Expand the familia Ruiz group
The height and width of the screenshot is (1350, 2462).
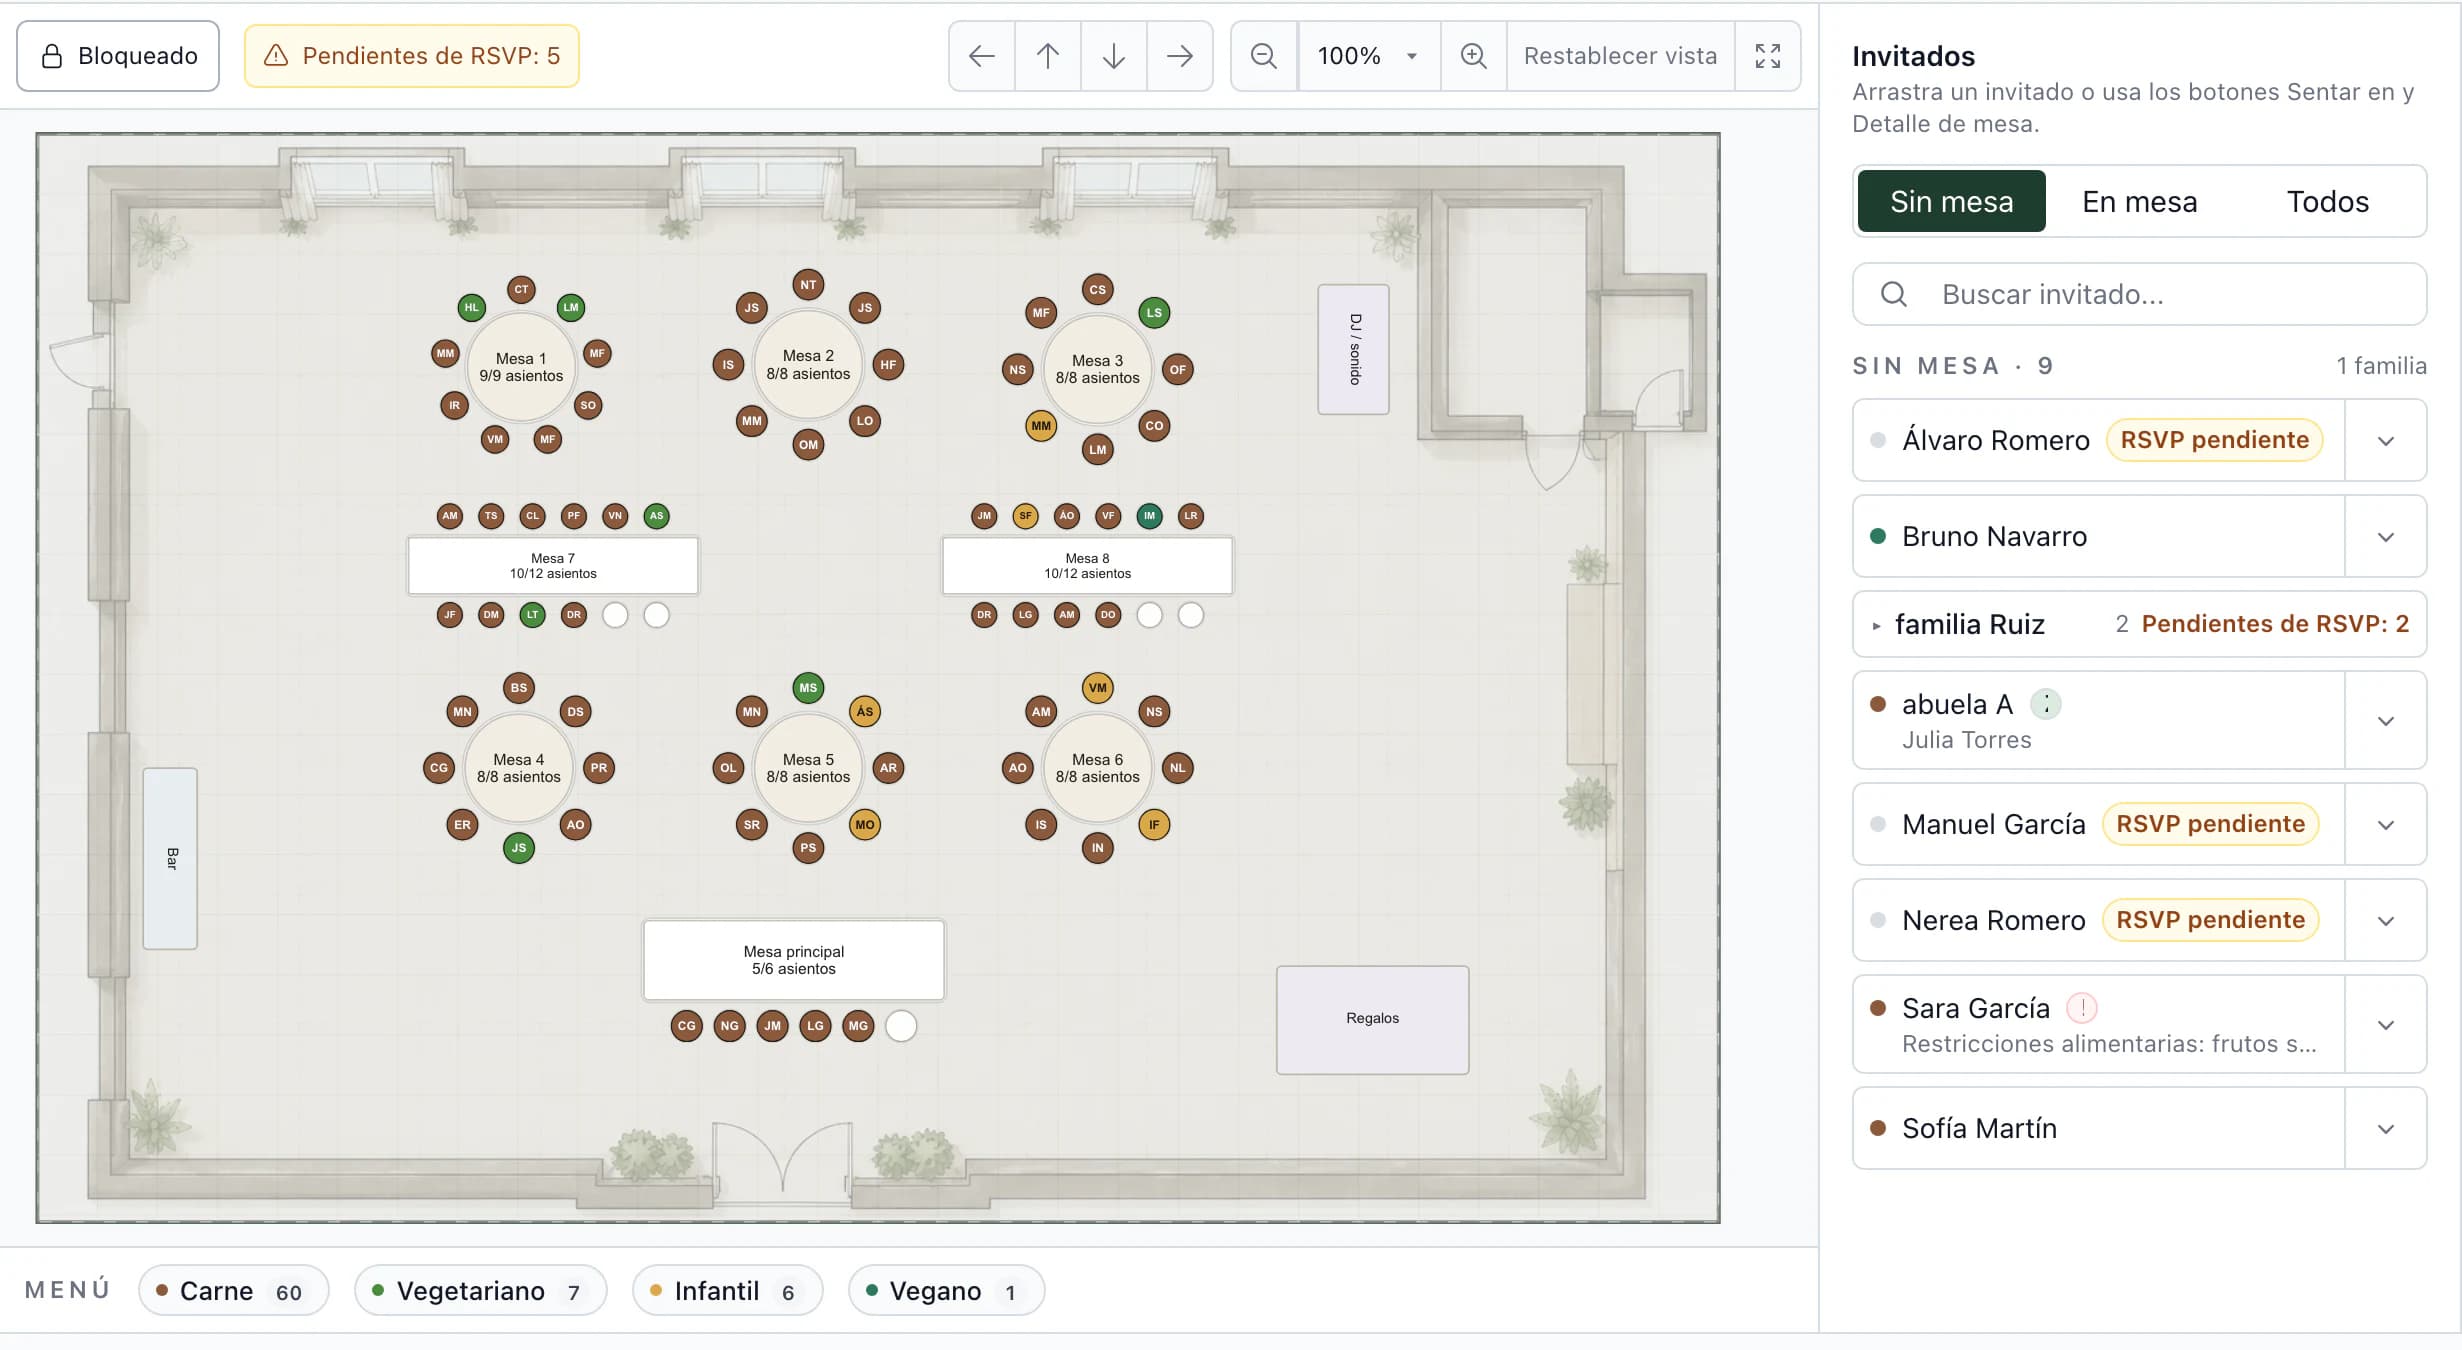coord(2139,624)
